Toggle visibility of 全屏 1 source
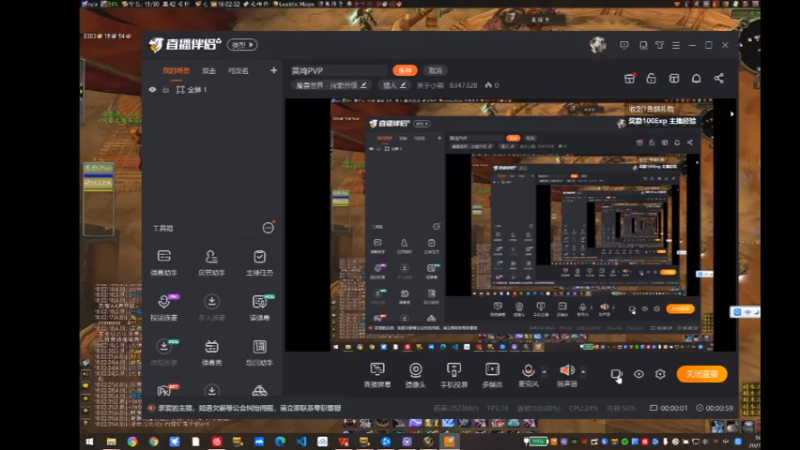The height and width of the screenshot is (450, 800). click(x=152, y=89)
